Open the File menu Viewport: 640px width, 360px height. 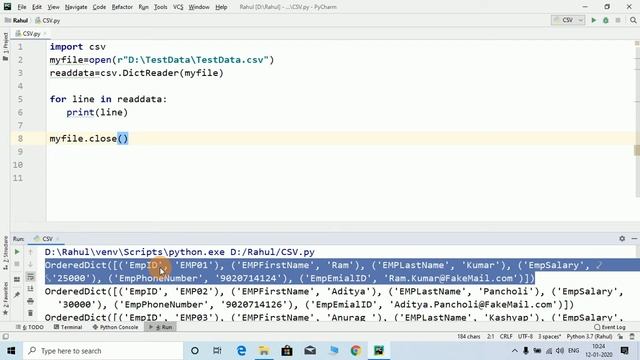[x=22, y=7]
